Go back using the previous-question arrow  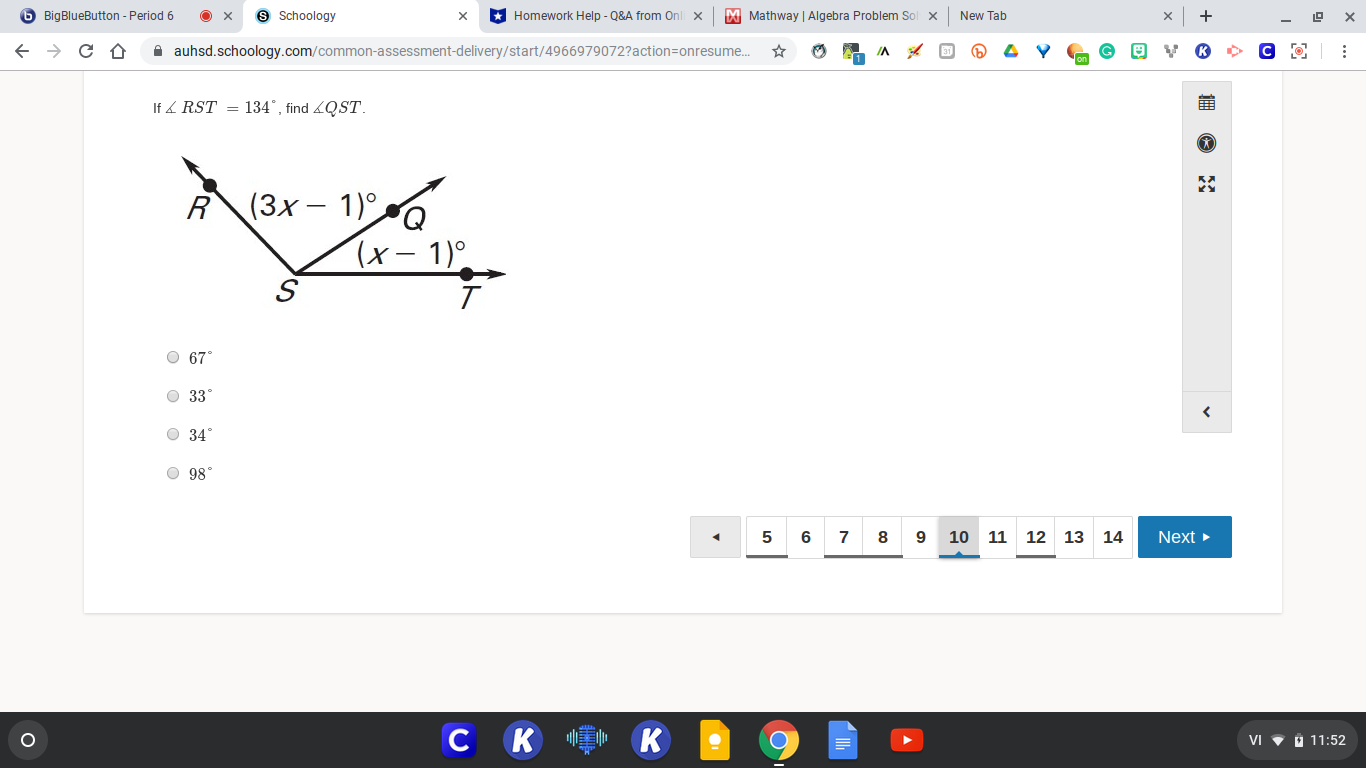coord(715,537)
